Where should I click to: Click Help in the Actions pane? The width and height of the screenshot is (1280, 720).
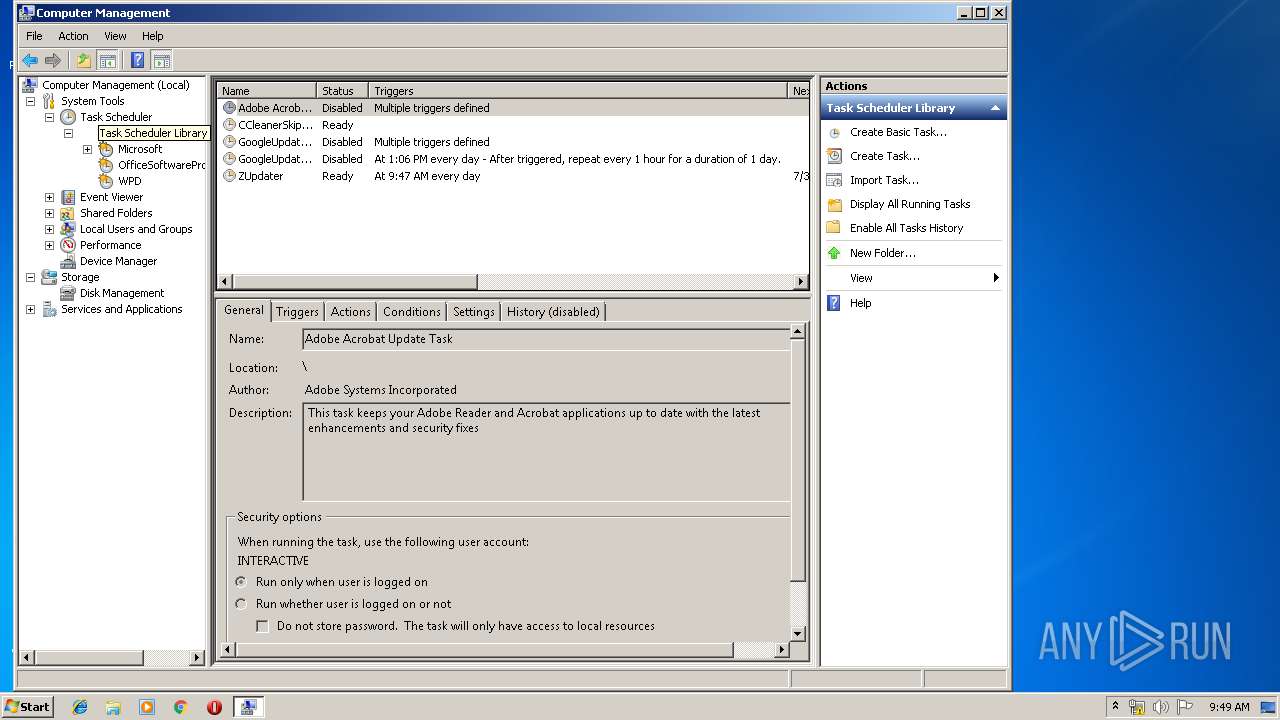pyautogui.click(x=861, y=303)
